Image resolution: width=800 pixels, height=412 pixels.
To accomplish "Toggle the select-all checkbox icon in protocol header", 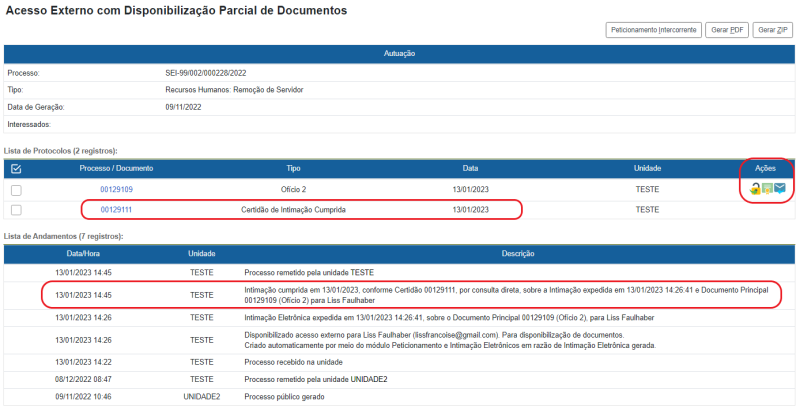I will coord(16,168).
